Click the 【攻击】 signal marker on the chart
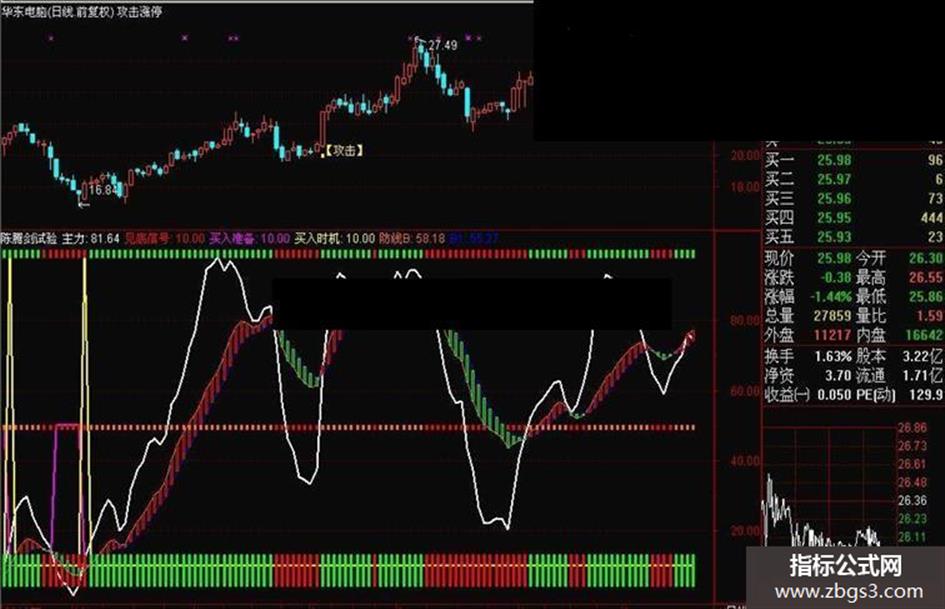945x609 pixels. tap(345, 151)
